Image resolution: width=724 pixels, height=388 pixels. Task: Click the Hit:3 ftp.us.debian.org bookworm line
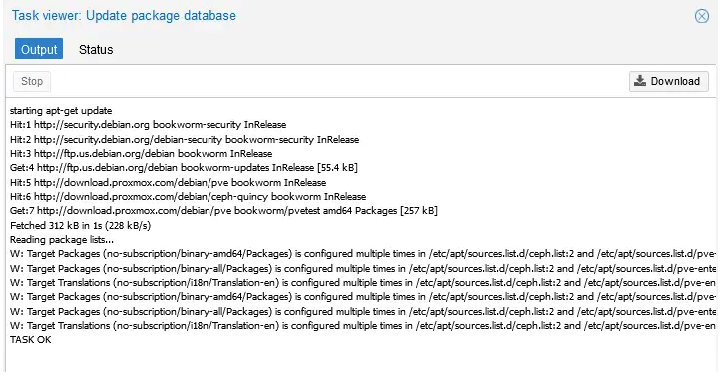(x=141, y=153)
